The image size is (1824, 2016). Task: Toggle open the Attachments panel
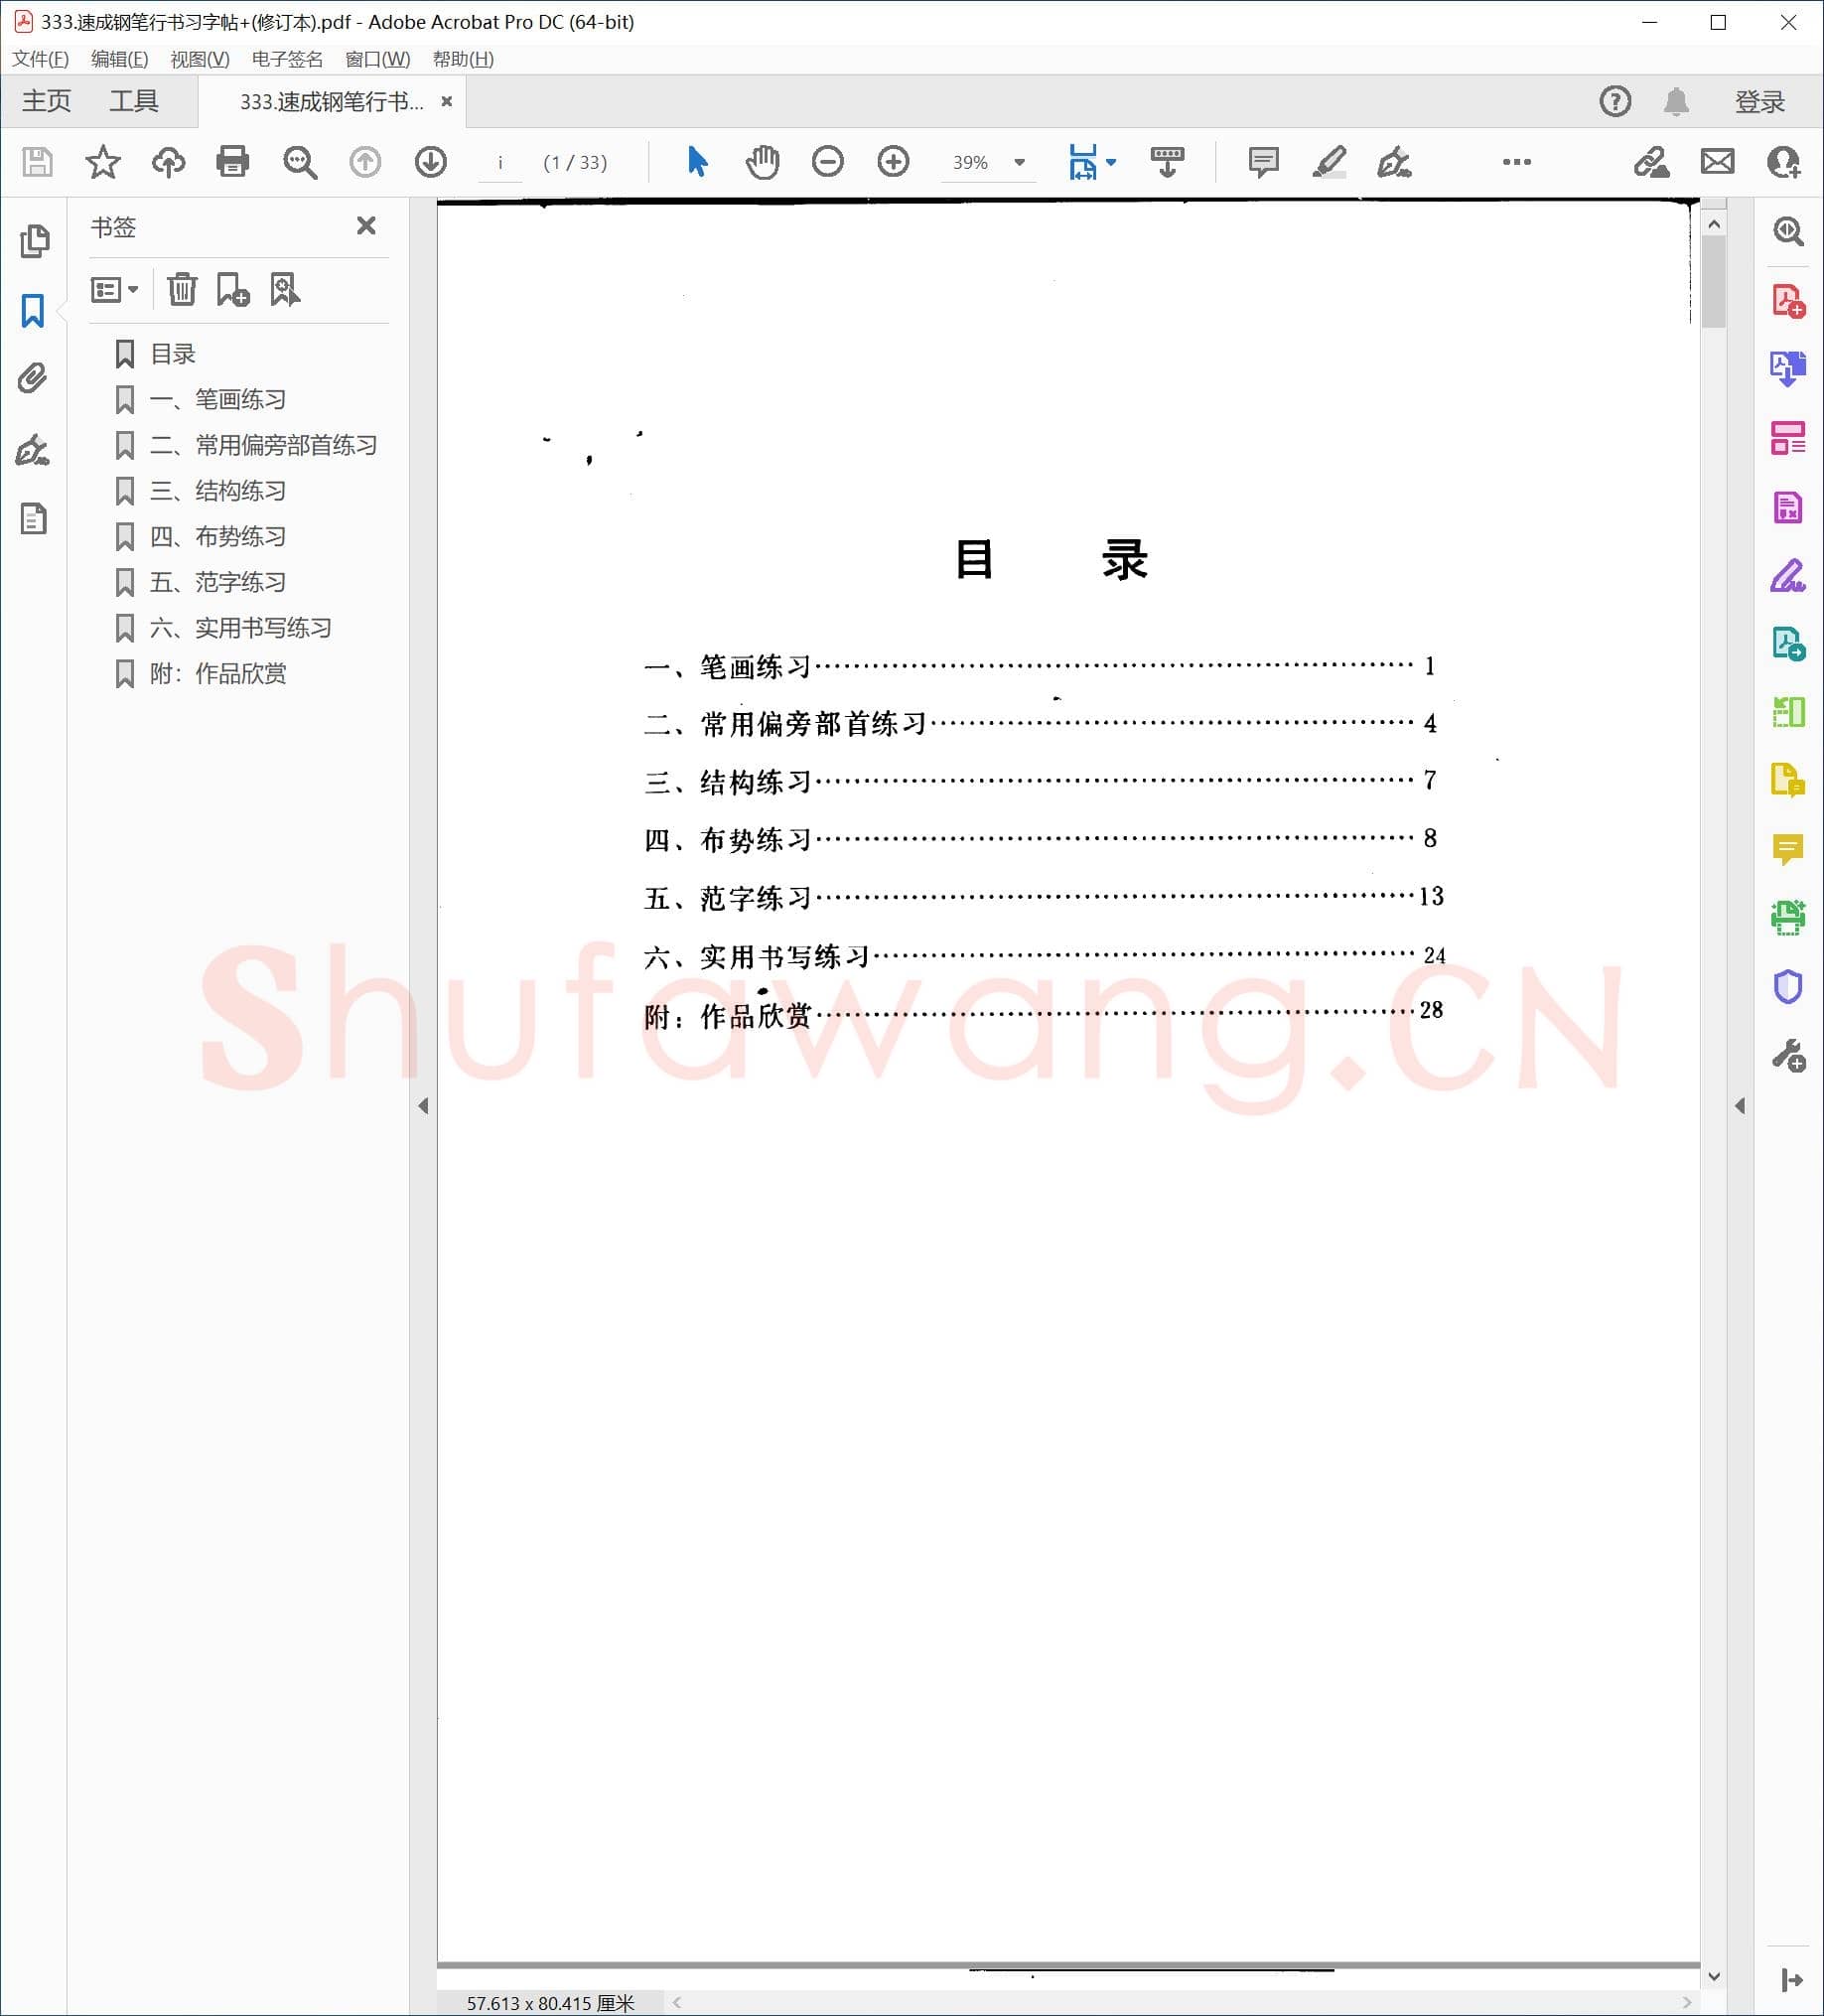tap(33, 377)
